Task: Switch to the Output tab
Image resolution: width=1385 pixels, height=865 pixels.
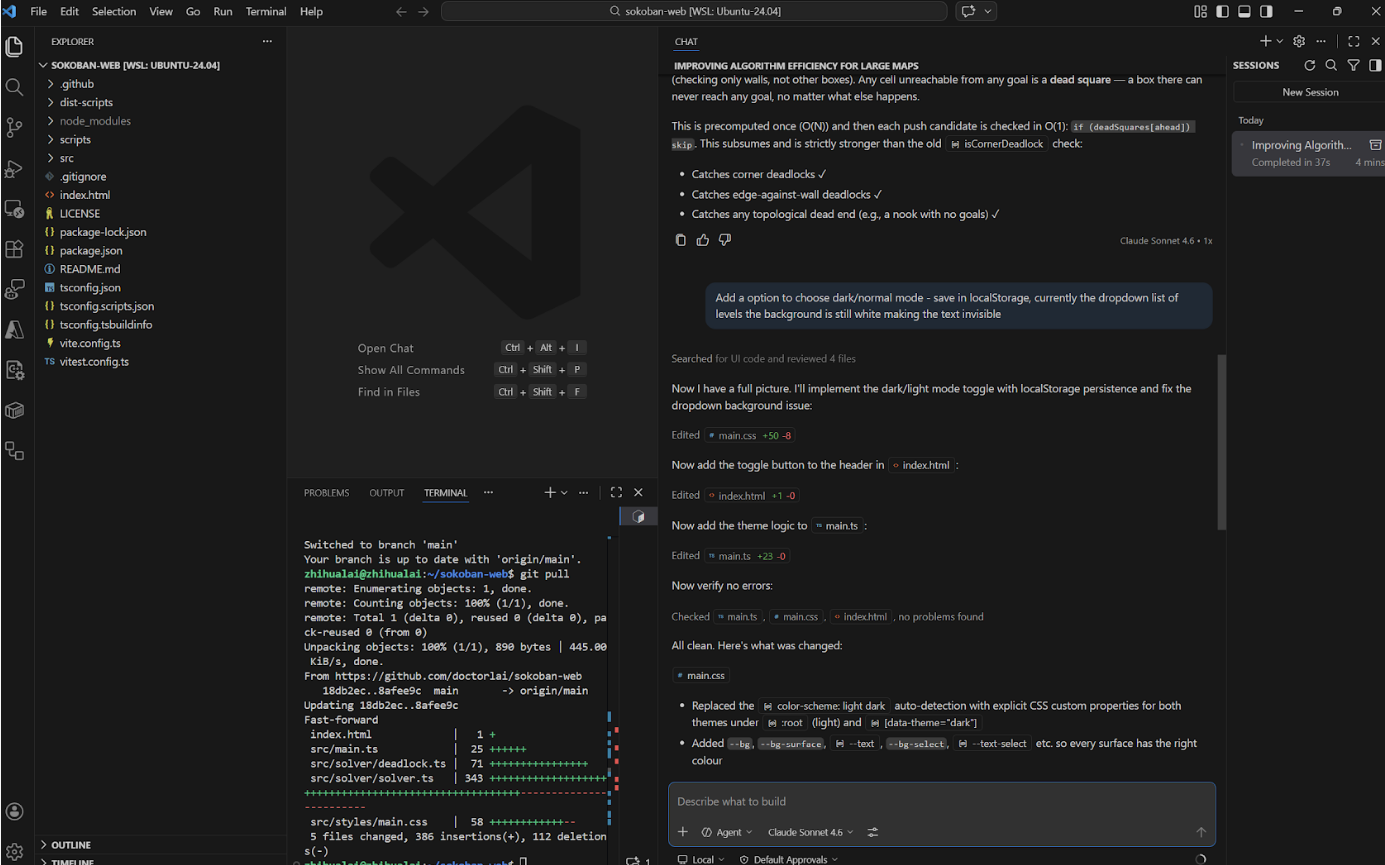Action: pyautogui.click(x=387, y=493)
